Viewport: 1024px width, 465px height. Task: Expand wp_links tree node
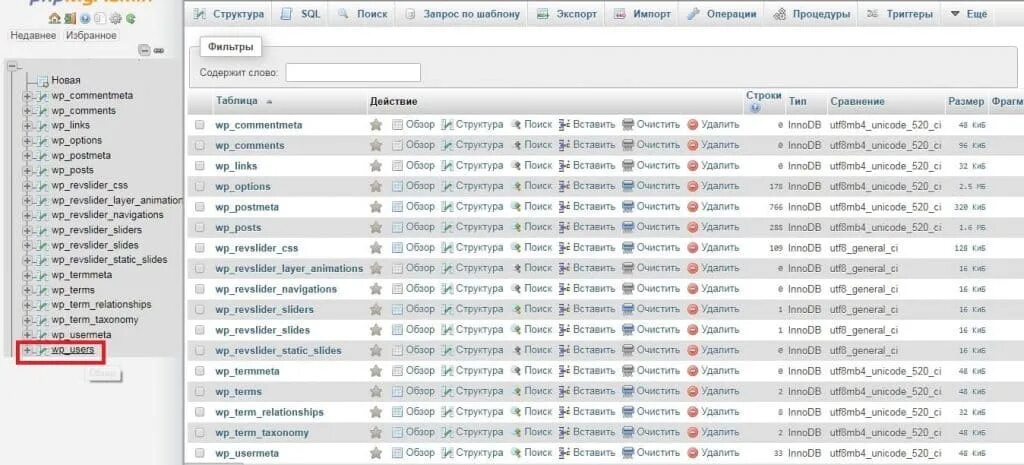(x=27, y=125)
